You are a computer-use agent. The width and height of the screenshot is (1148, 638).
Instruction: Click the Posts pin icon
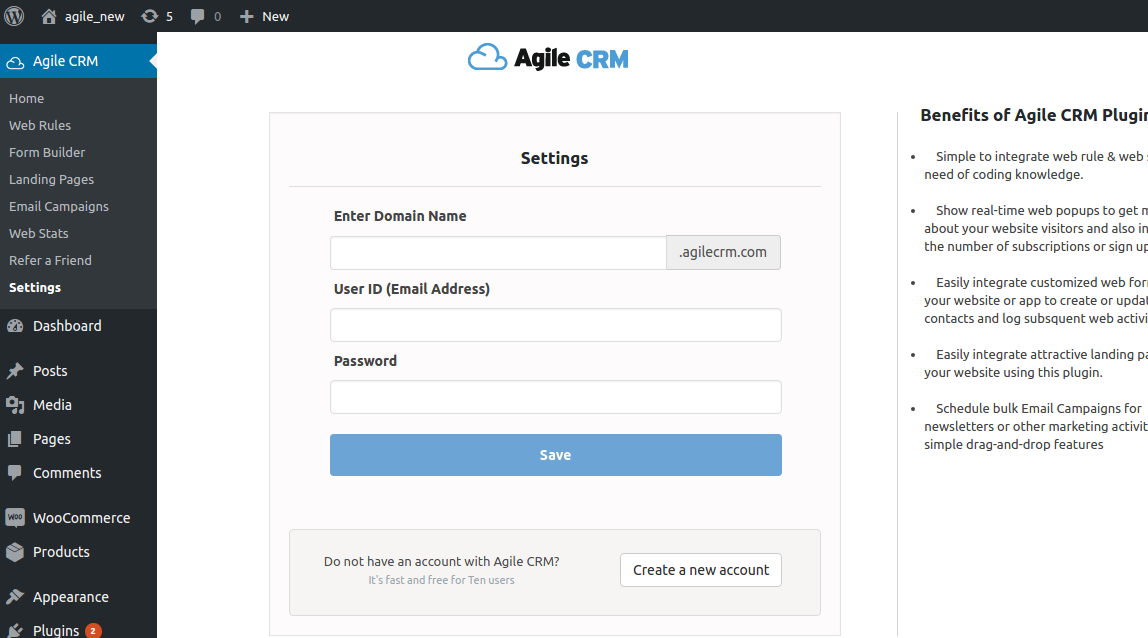click(15, 371)
